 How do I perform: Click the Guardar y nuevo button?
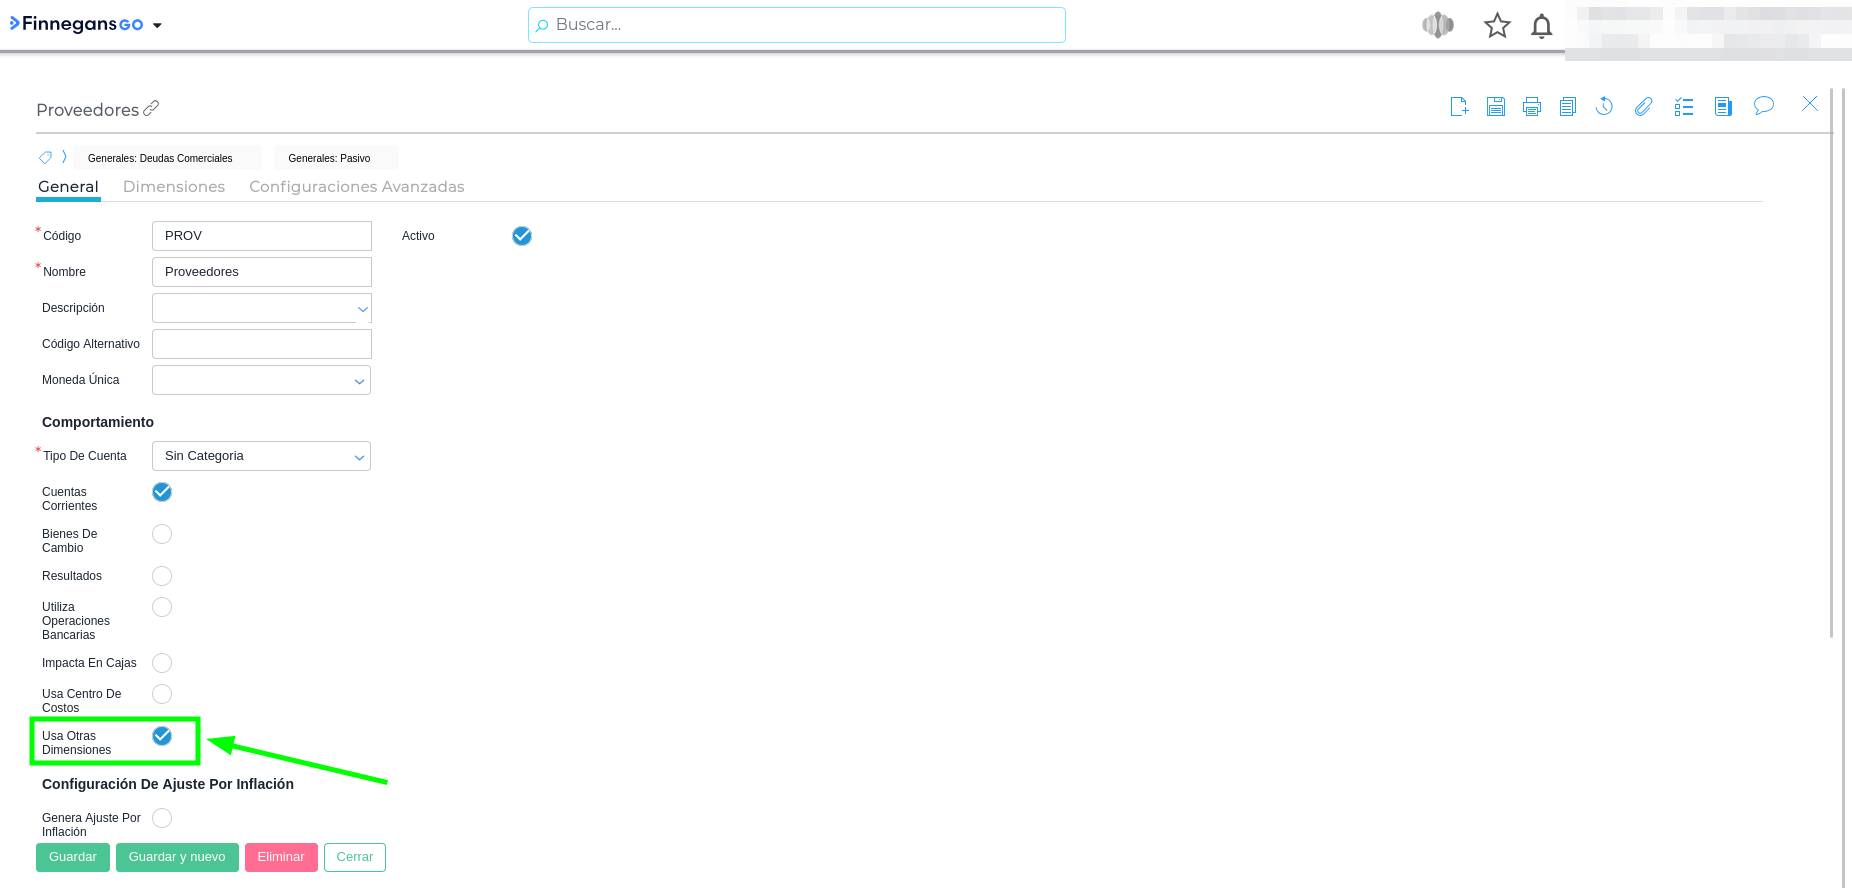tap(177, 857)
